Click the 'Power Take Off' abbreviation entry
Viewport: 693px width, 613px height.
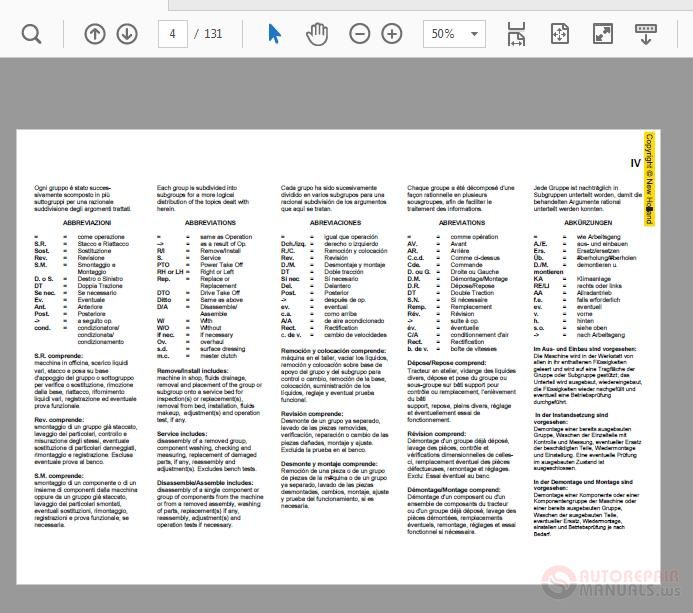(x=221, y=265)
